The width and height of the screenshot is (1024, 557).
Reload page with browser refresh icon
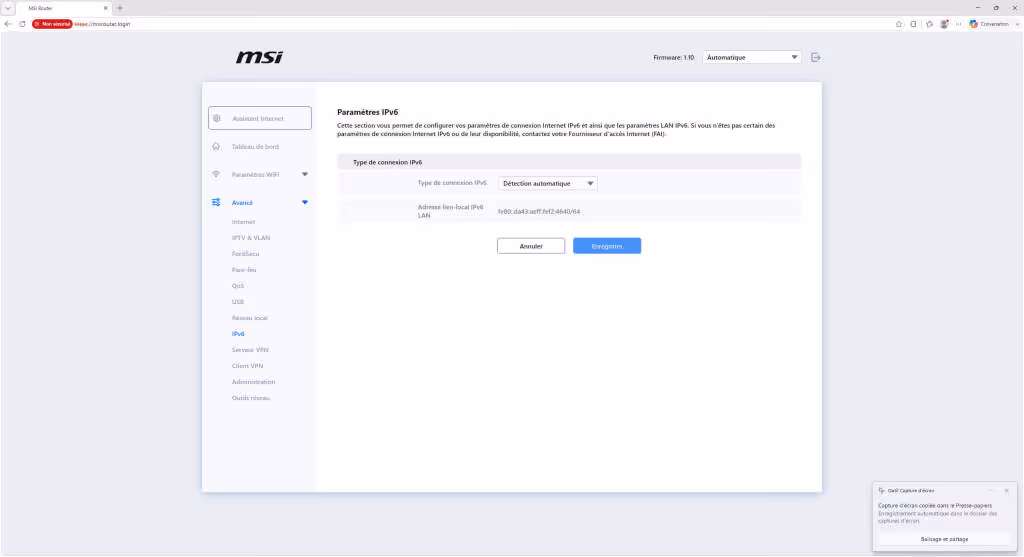(22, 24)
